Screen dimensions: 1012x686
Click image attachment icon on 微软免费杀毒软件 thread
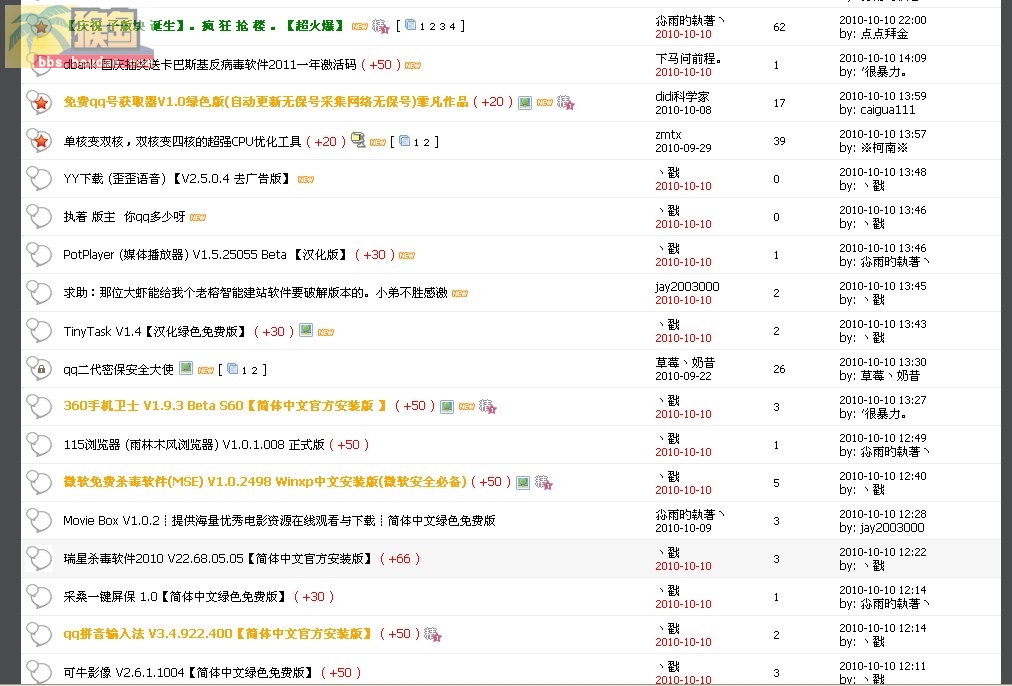pyautogui.click(x=523, y=482)
